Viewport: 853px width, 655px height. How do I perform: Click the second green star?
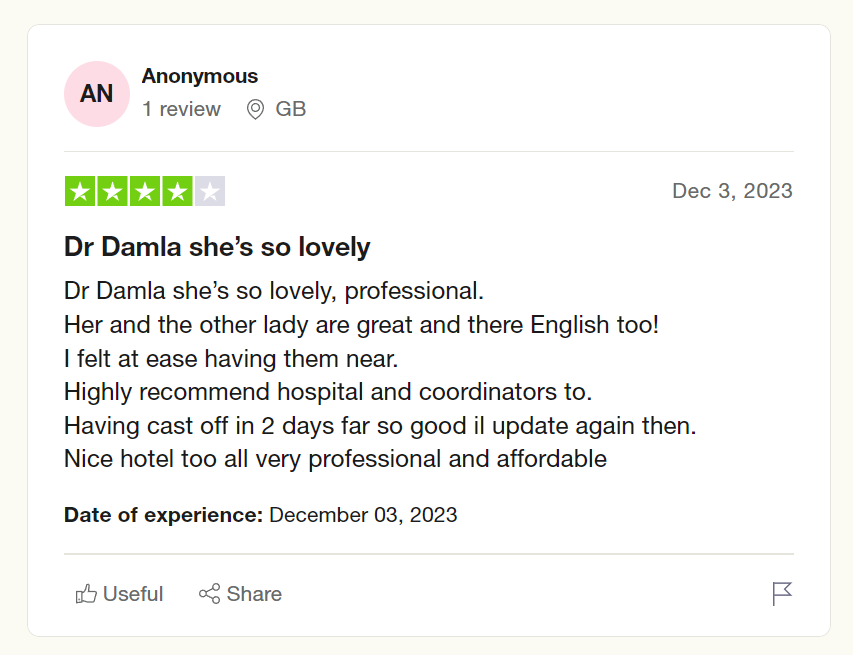tap(112, 191)
